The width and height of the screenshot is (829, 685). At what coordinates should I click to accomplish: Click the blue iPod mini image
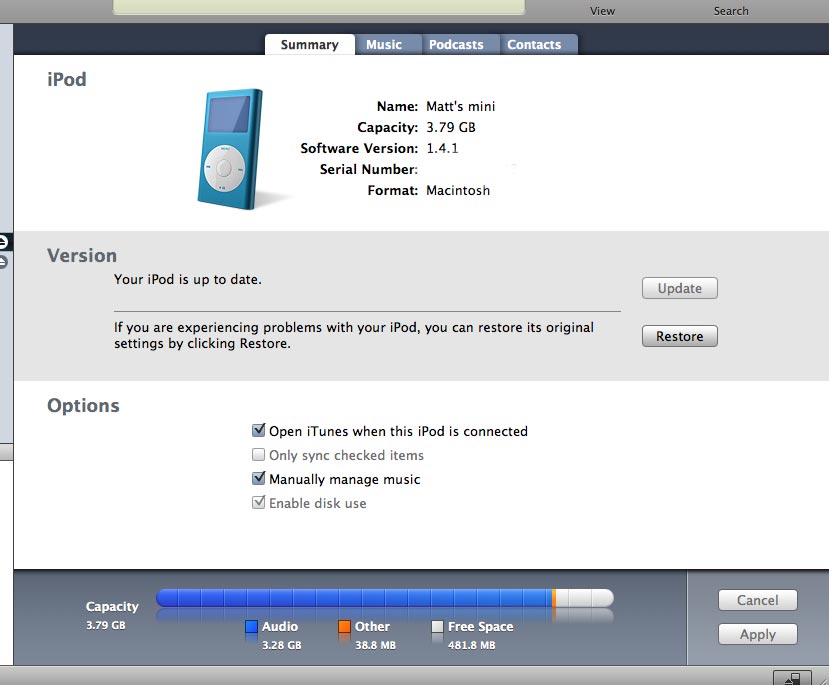click(x=231, y=149)
